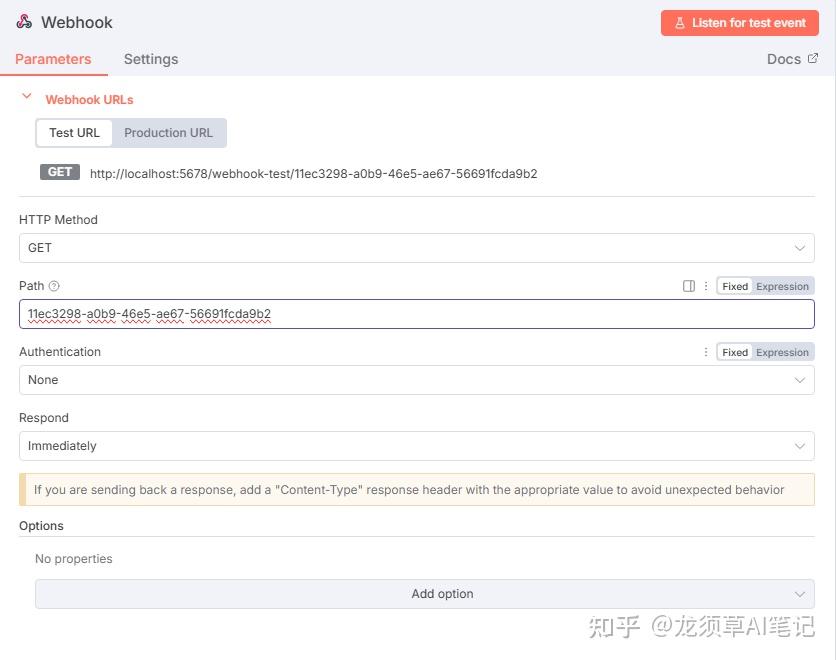This screenshot has width=836, height=660.
Task: Click the external link icon next to Docs
Action: click(x=811, y=58)
